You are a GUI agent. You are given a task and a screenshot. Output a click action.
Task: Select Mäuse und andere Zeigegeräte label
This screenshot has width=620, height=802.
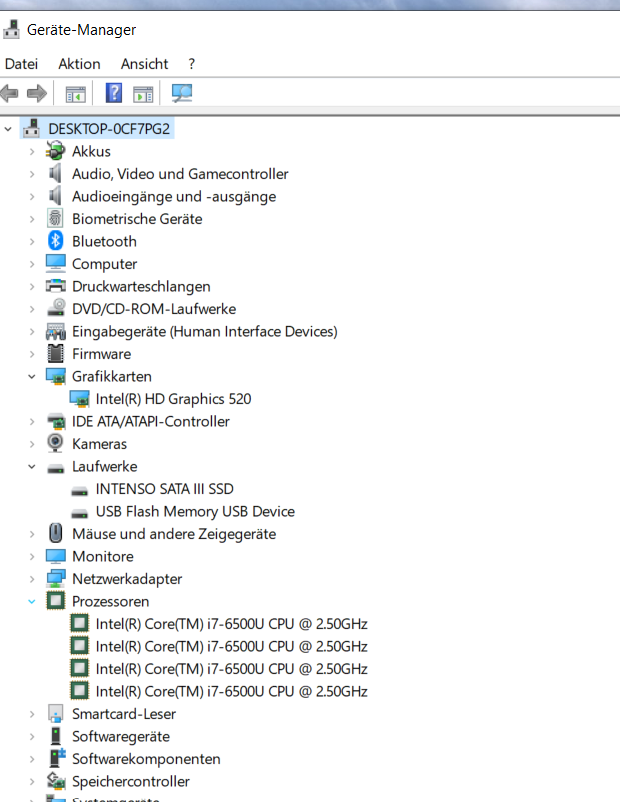(174, 534)
